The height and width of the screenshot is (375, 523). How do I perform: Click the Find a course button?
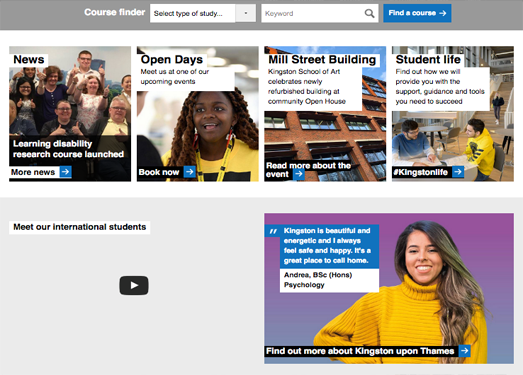tap(417, 13)
